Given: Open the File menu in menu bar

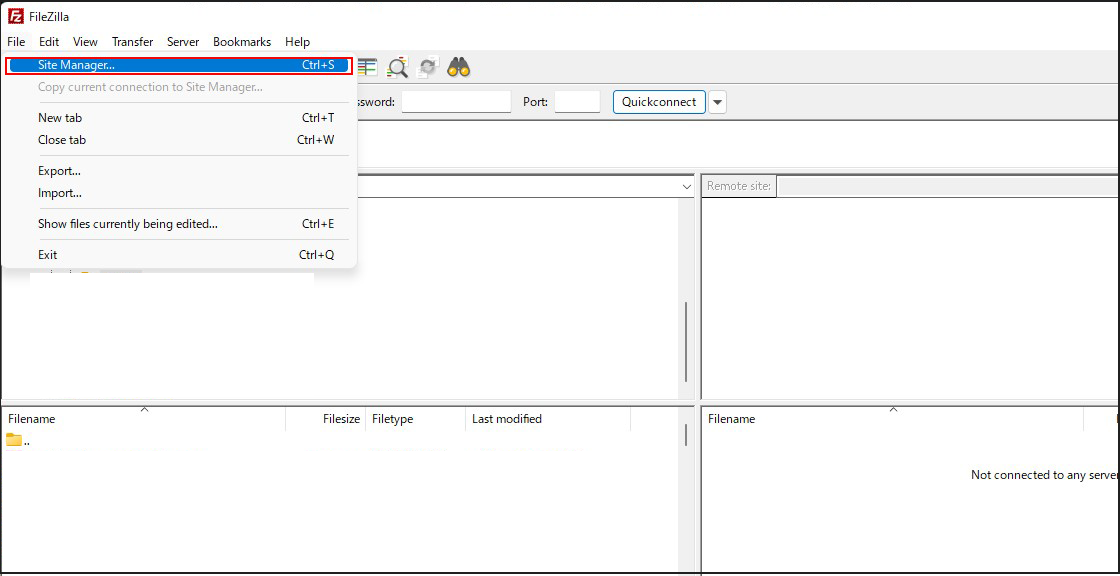Looking at the screenshot, I should (x=16, y=42).
